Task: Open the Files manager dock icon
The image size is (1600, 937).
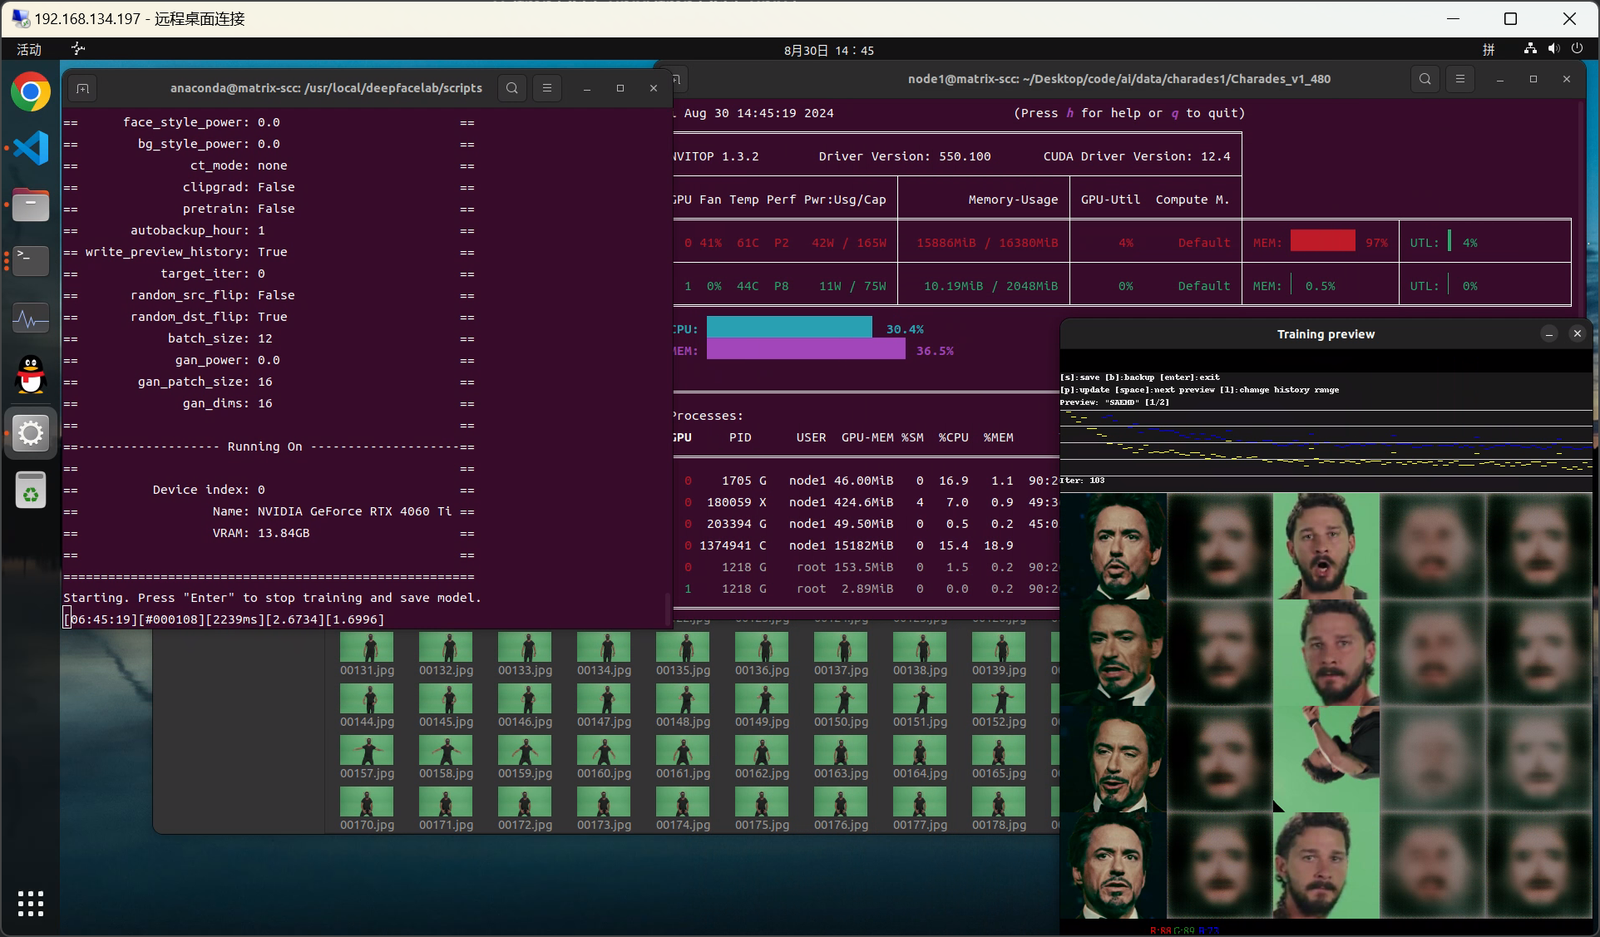Action: click(x=31, y=205)
